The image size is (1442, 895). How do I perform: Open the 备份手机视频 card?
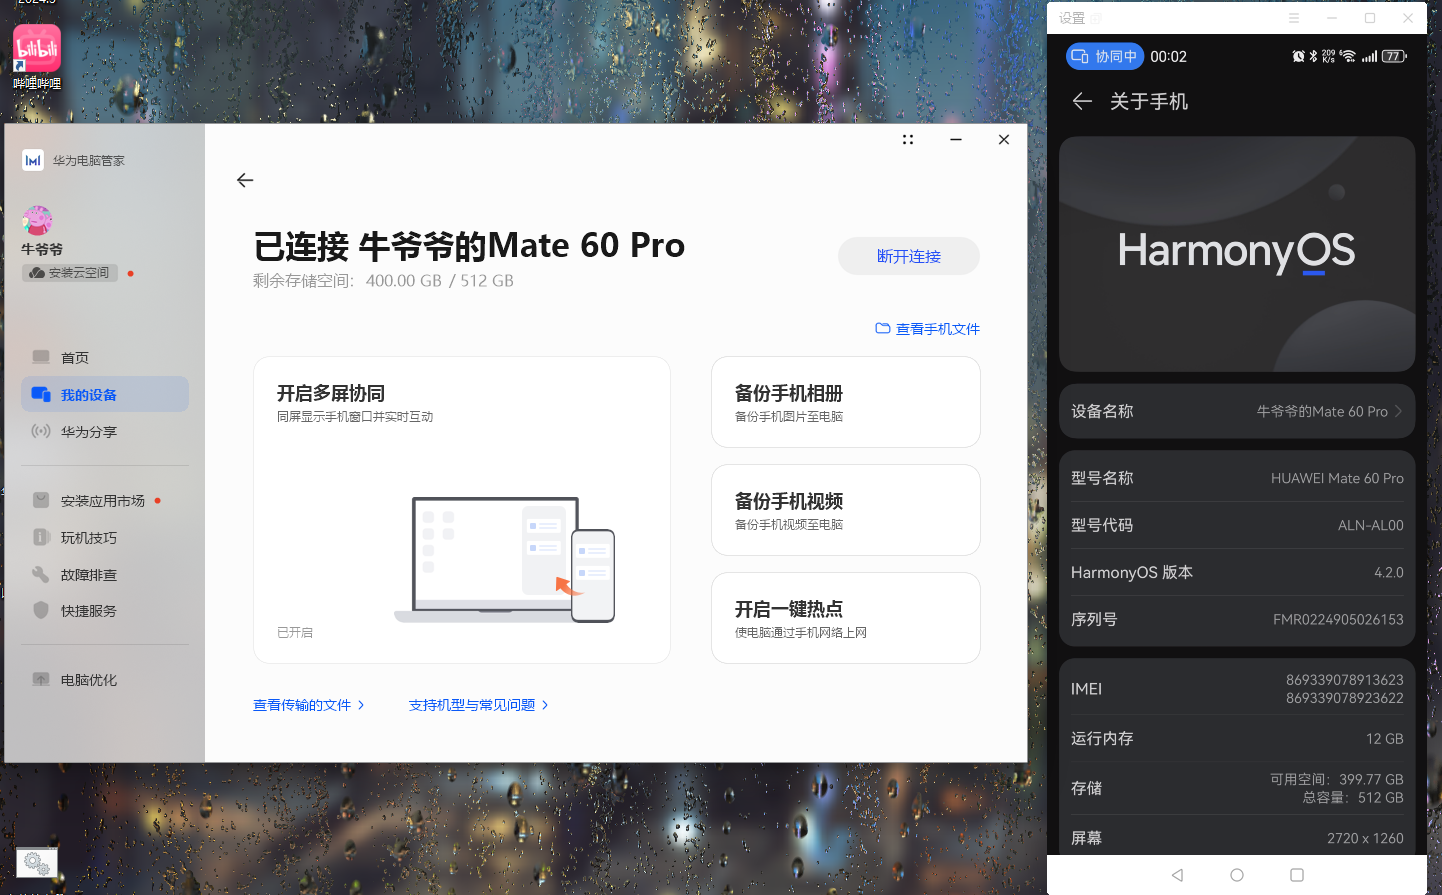click(x=846, y=510)
